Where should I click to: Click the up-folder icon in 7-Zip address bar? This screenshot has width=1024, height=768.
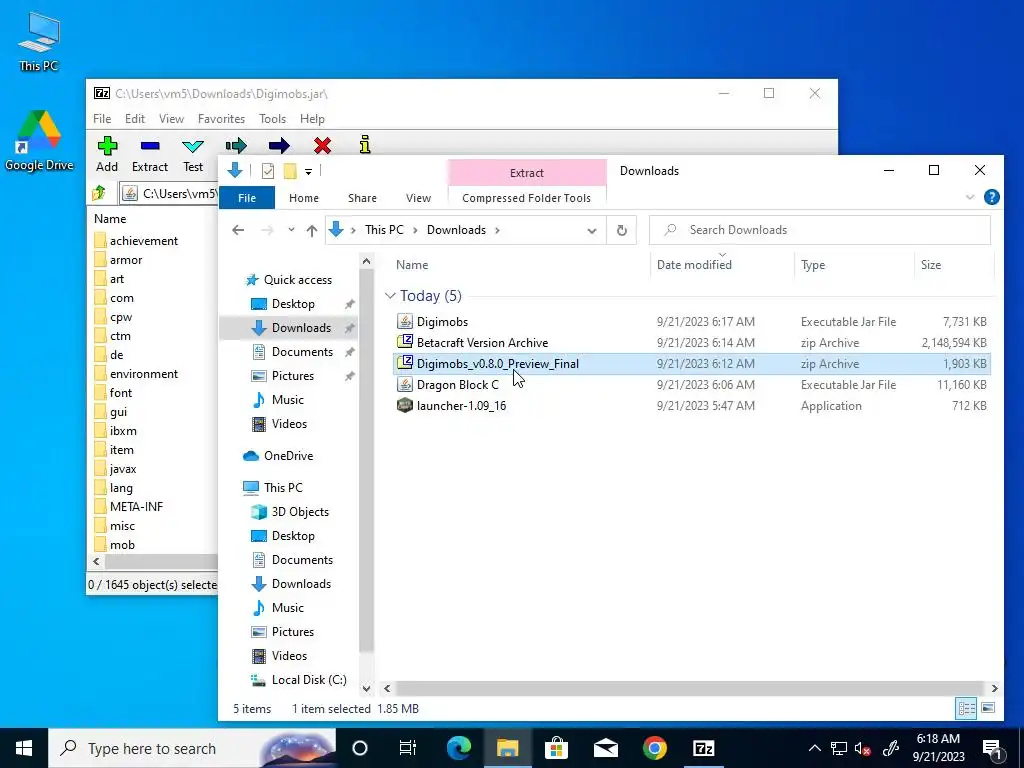(x=99, y=193)
